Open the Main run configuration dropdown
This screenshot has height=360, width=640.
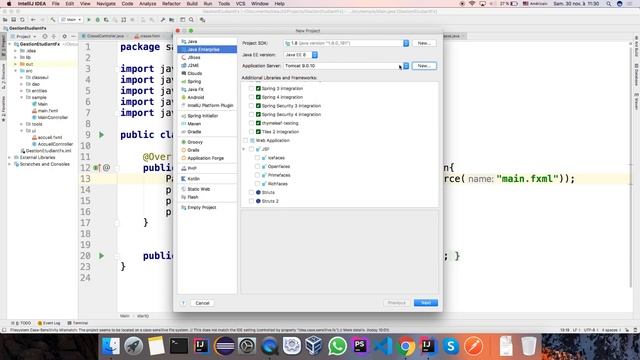coord(71,20)
